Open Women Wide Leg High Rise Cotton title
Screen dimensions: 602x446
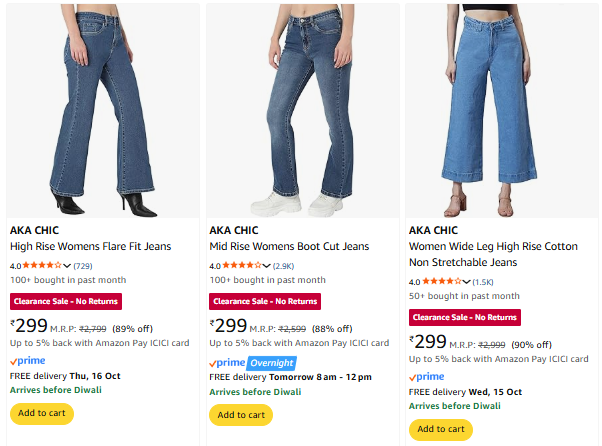tap(493, 246)
